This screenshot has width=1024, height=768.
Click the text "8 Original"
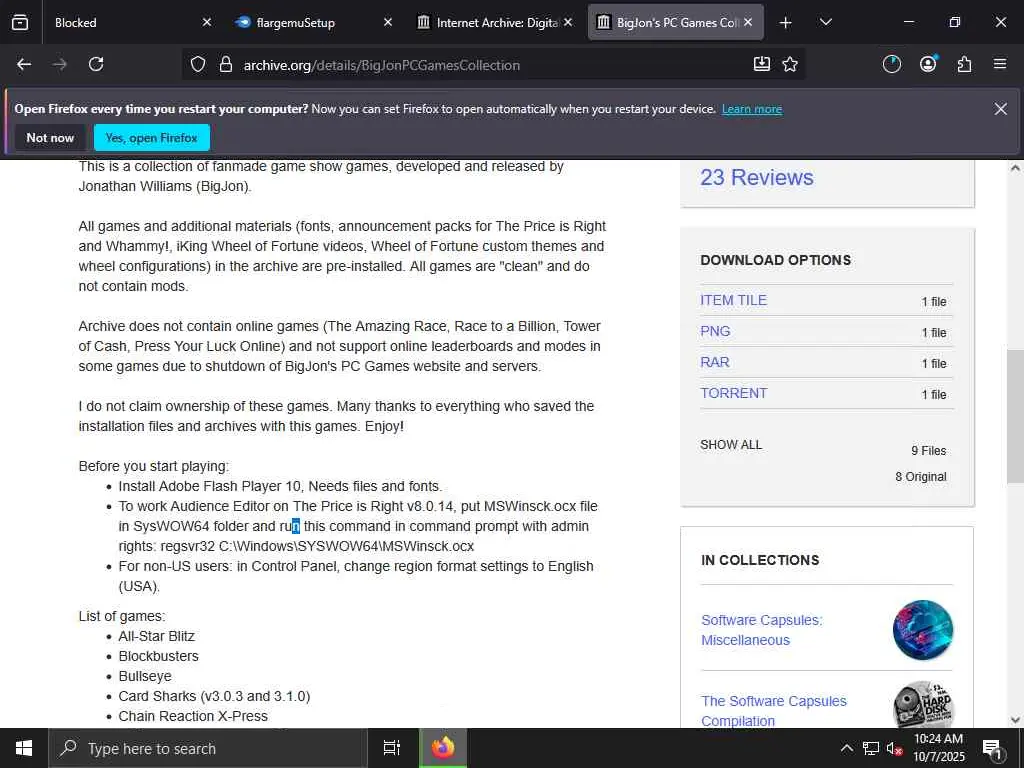click(921, 477)
